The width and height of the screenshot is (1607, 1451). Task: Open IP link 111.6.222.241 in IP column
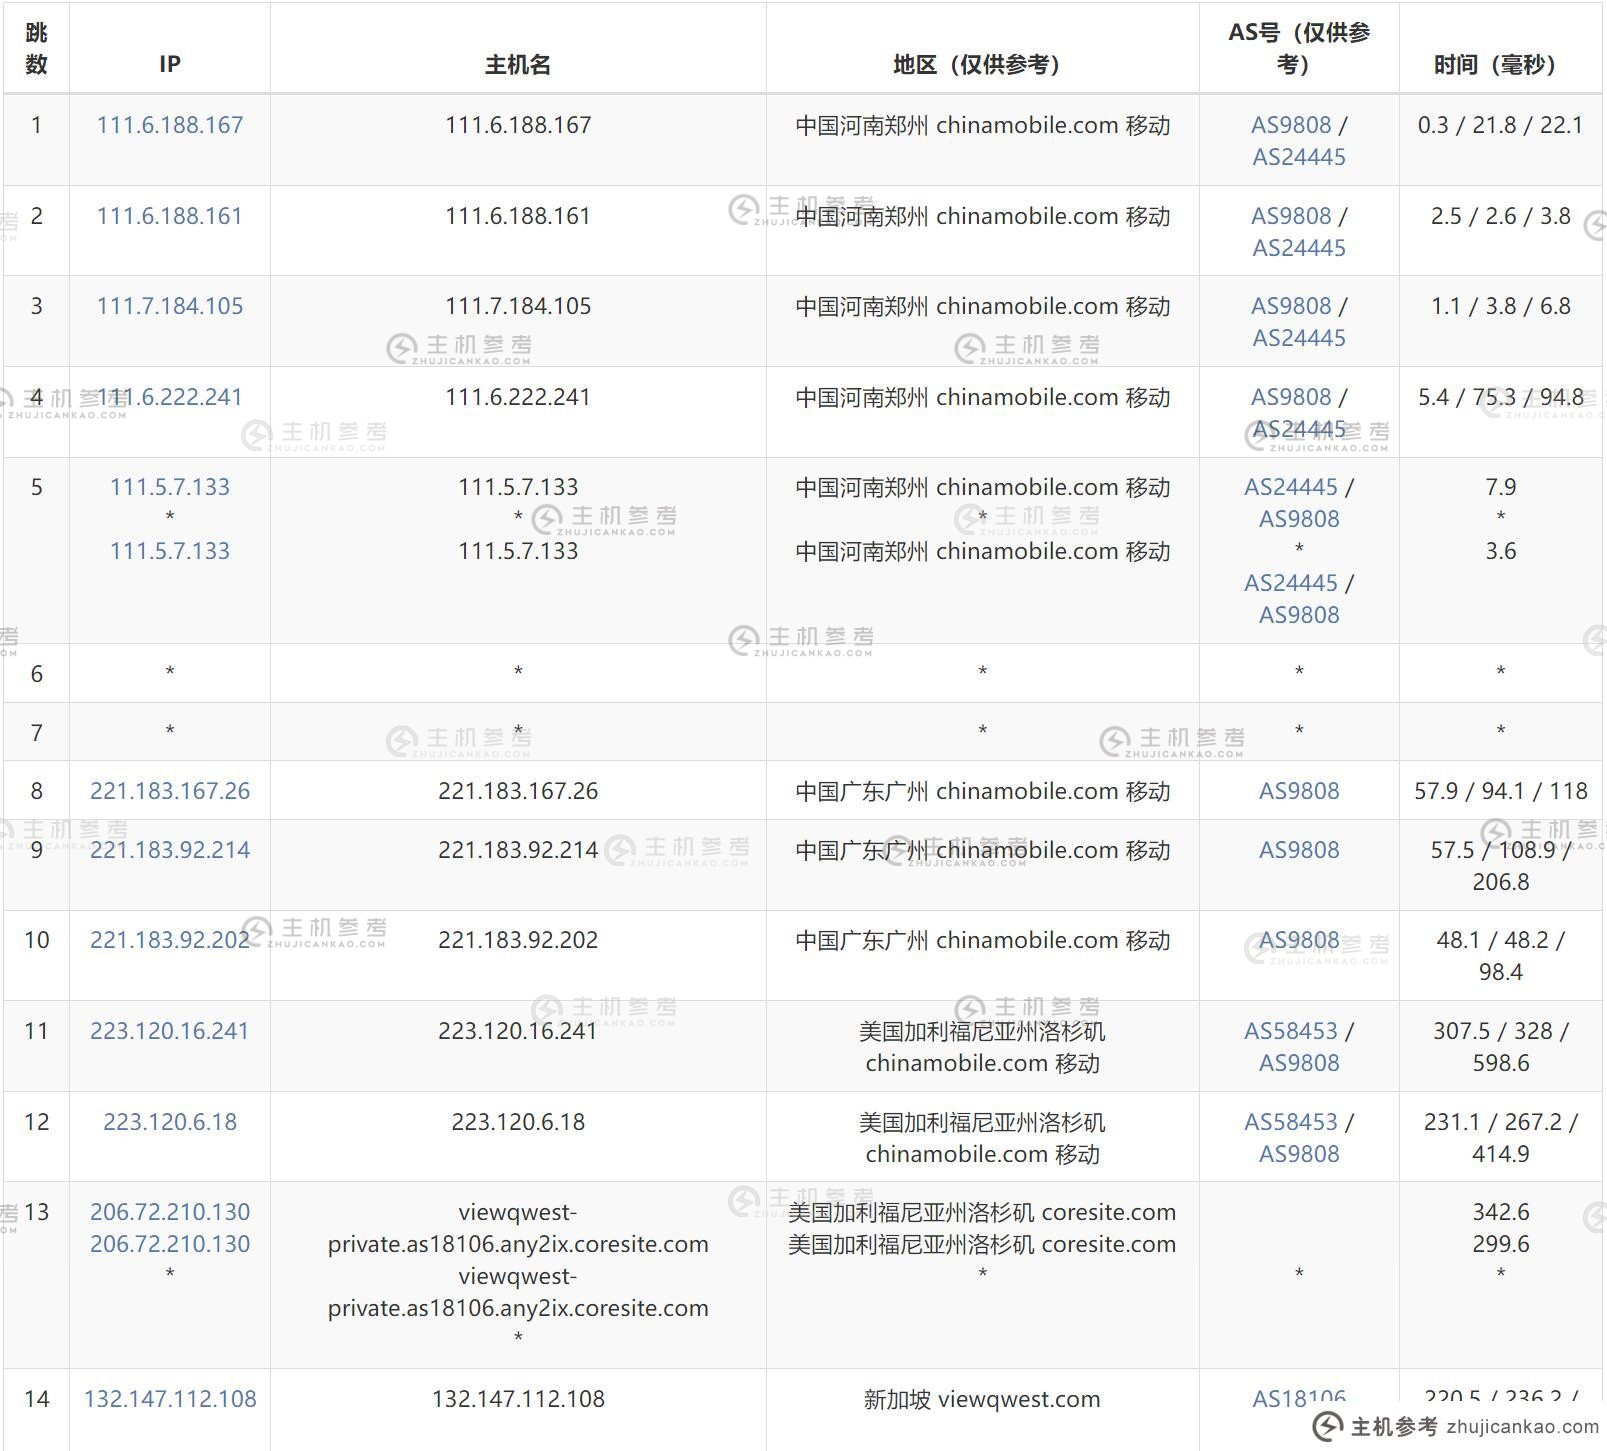click(170, 397)
